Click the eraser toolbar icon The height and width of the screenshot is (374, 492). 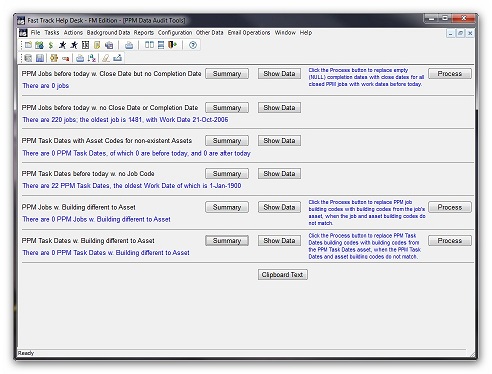pos(106,58)
